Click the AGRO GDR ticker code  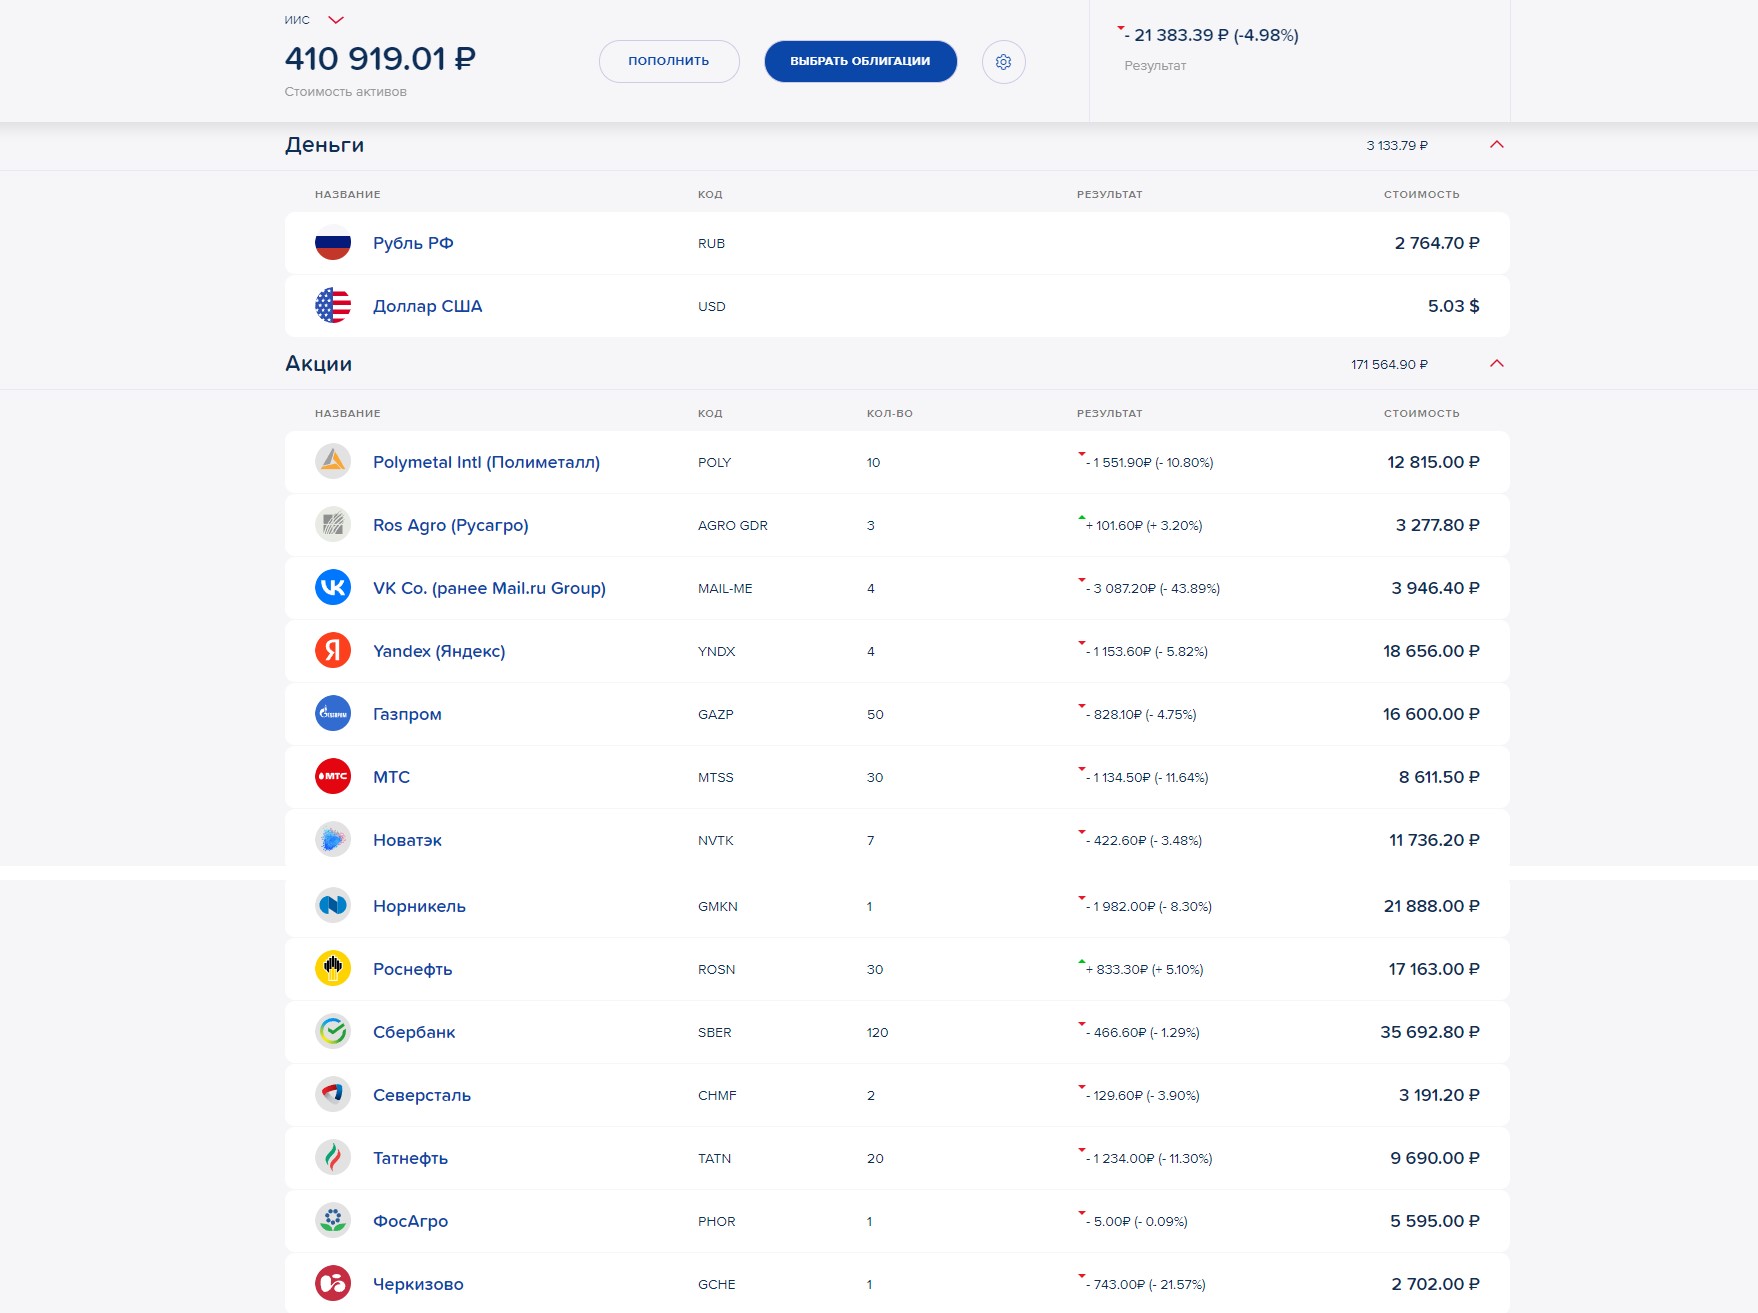click(x=733, y=525)
